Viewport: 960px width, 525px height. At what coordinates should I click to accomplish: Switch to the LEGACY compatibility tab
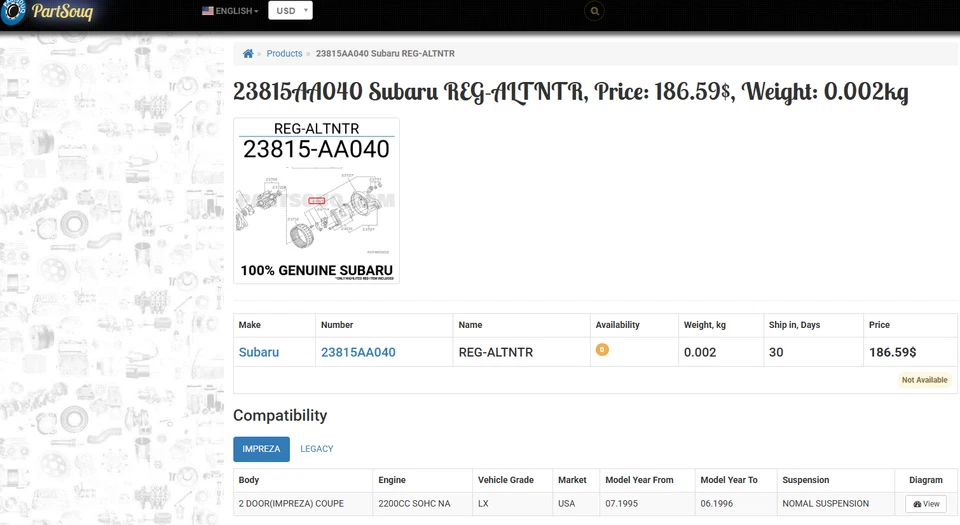(317, 449)
